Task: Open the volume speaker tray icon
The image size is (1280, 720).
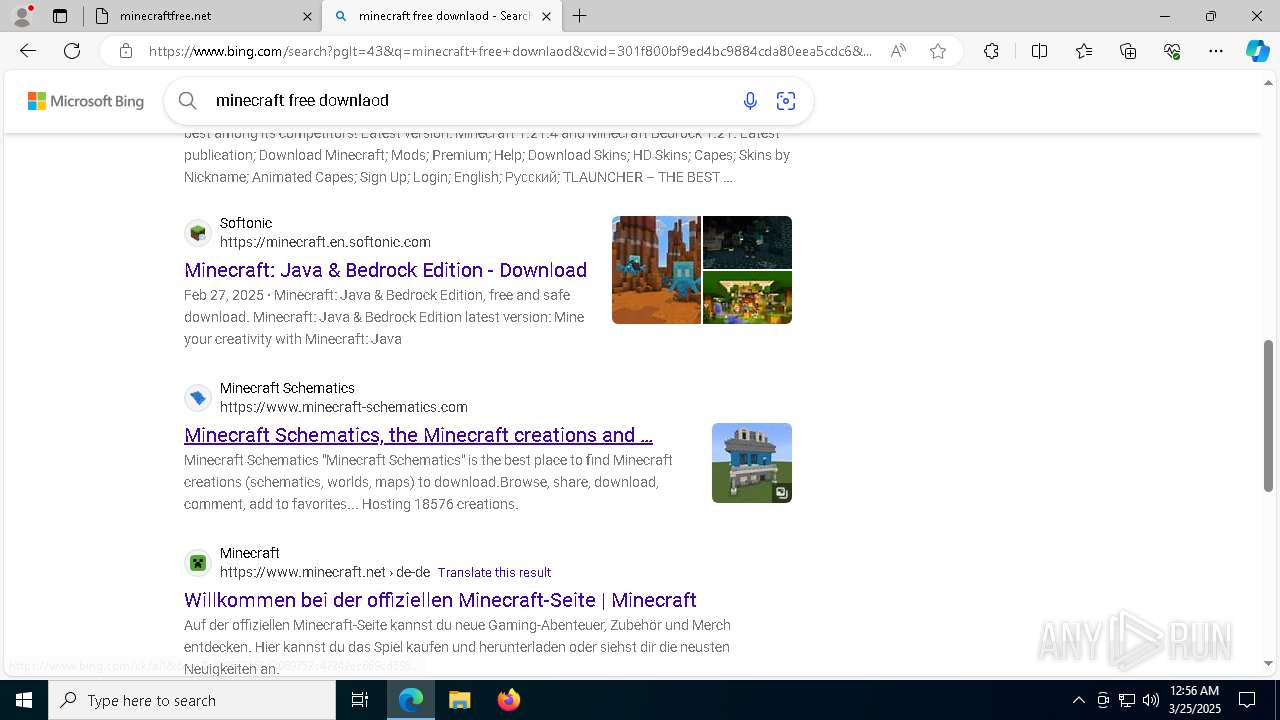Action: [x=1151, y=700]
